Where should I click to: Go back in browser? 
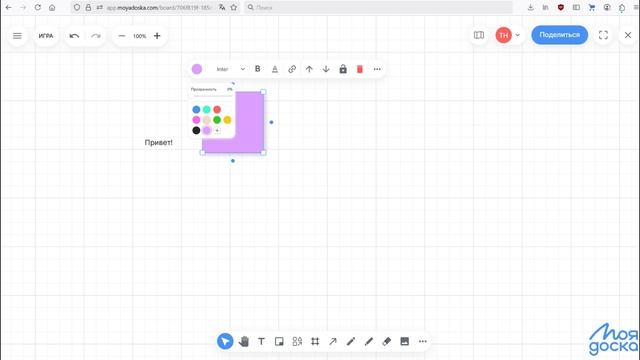tap(9, 7)
